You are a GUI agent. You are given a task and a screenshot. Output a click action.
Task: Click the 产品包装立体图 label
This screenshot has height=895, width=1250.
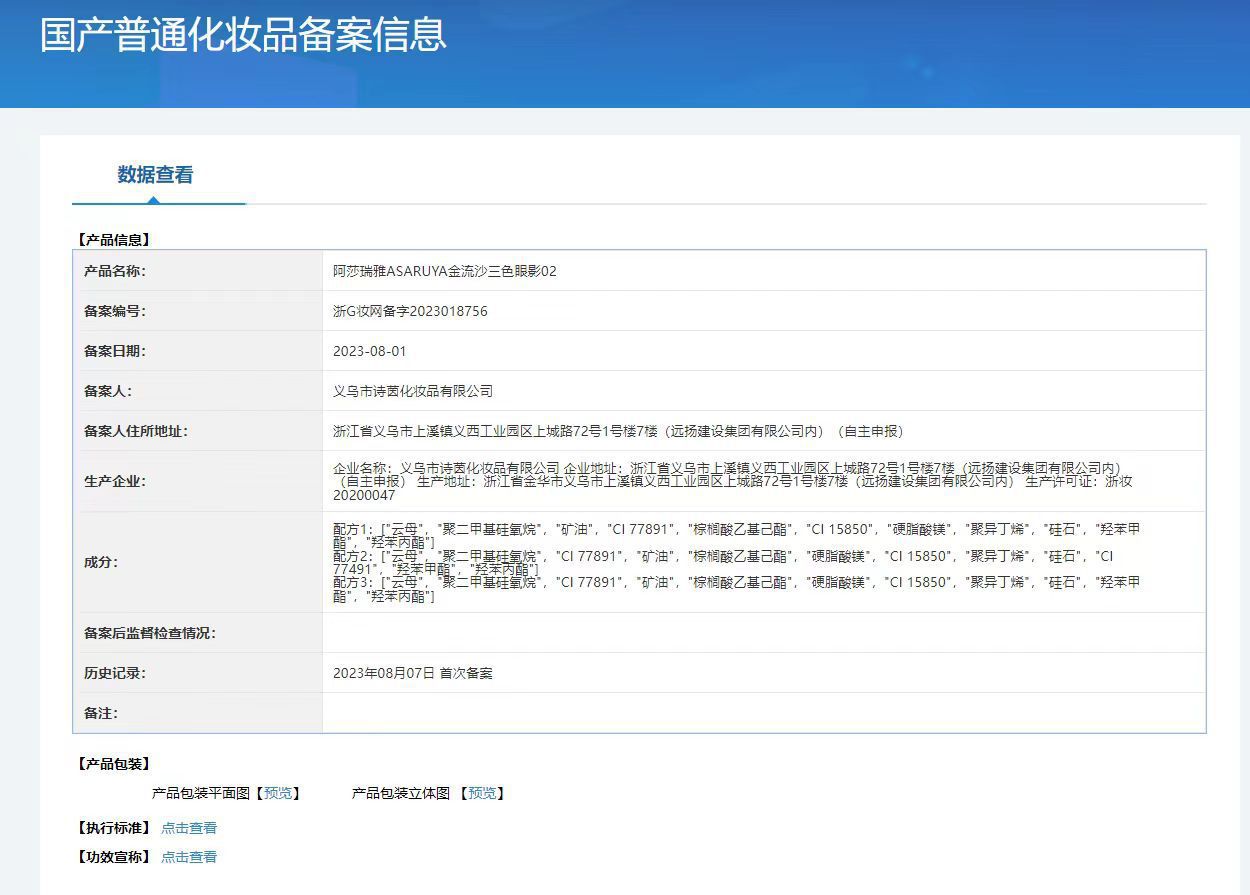click(x=400, y=793)
